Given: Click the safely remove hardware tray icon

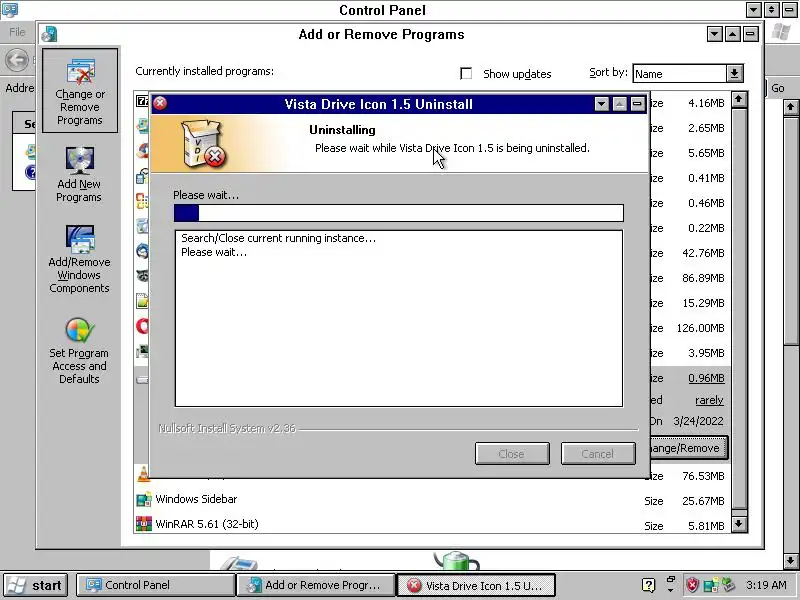Looking at the screenshot, I should [728, 585].
